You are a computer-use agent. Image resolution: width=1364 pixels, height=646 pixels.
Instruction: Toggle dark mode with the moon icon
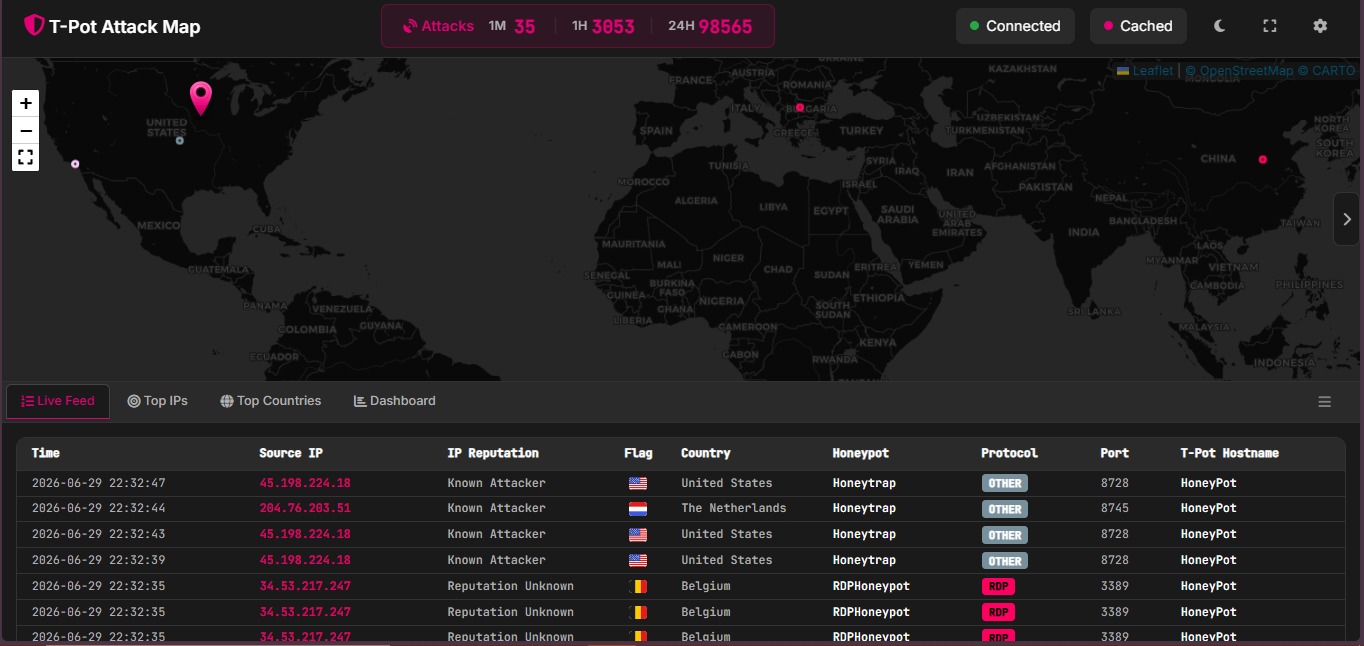[x=1220, y=26]
